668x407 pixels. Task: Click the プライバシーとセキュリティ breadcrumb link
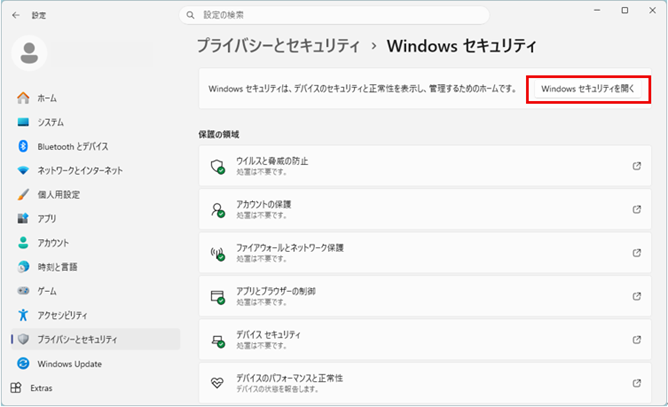pos(277,46)
